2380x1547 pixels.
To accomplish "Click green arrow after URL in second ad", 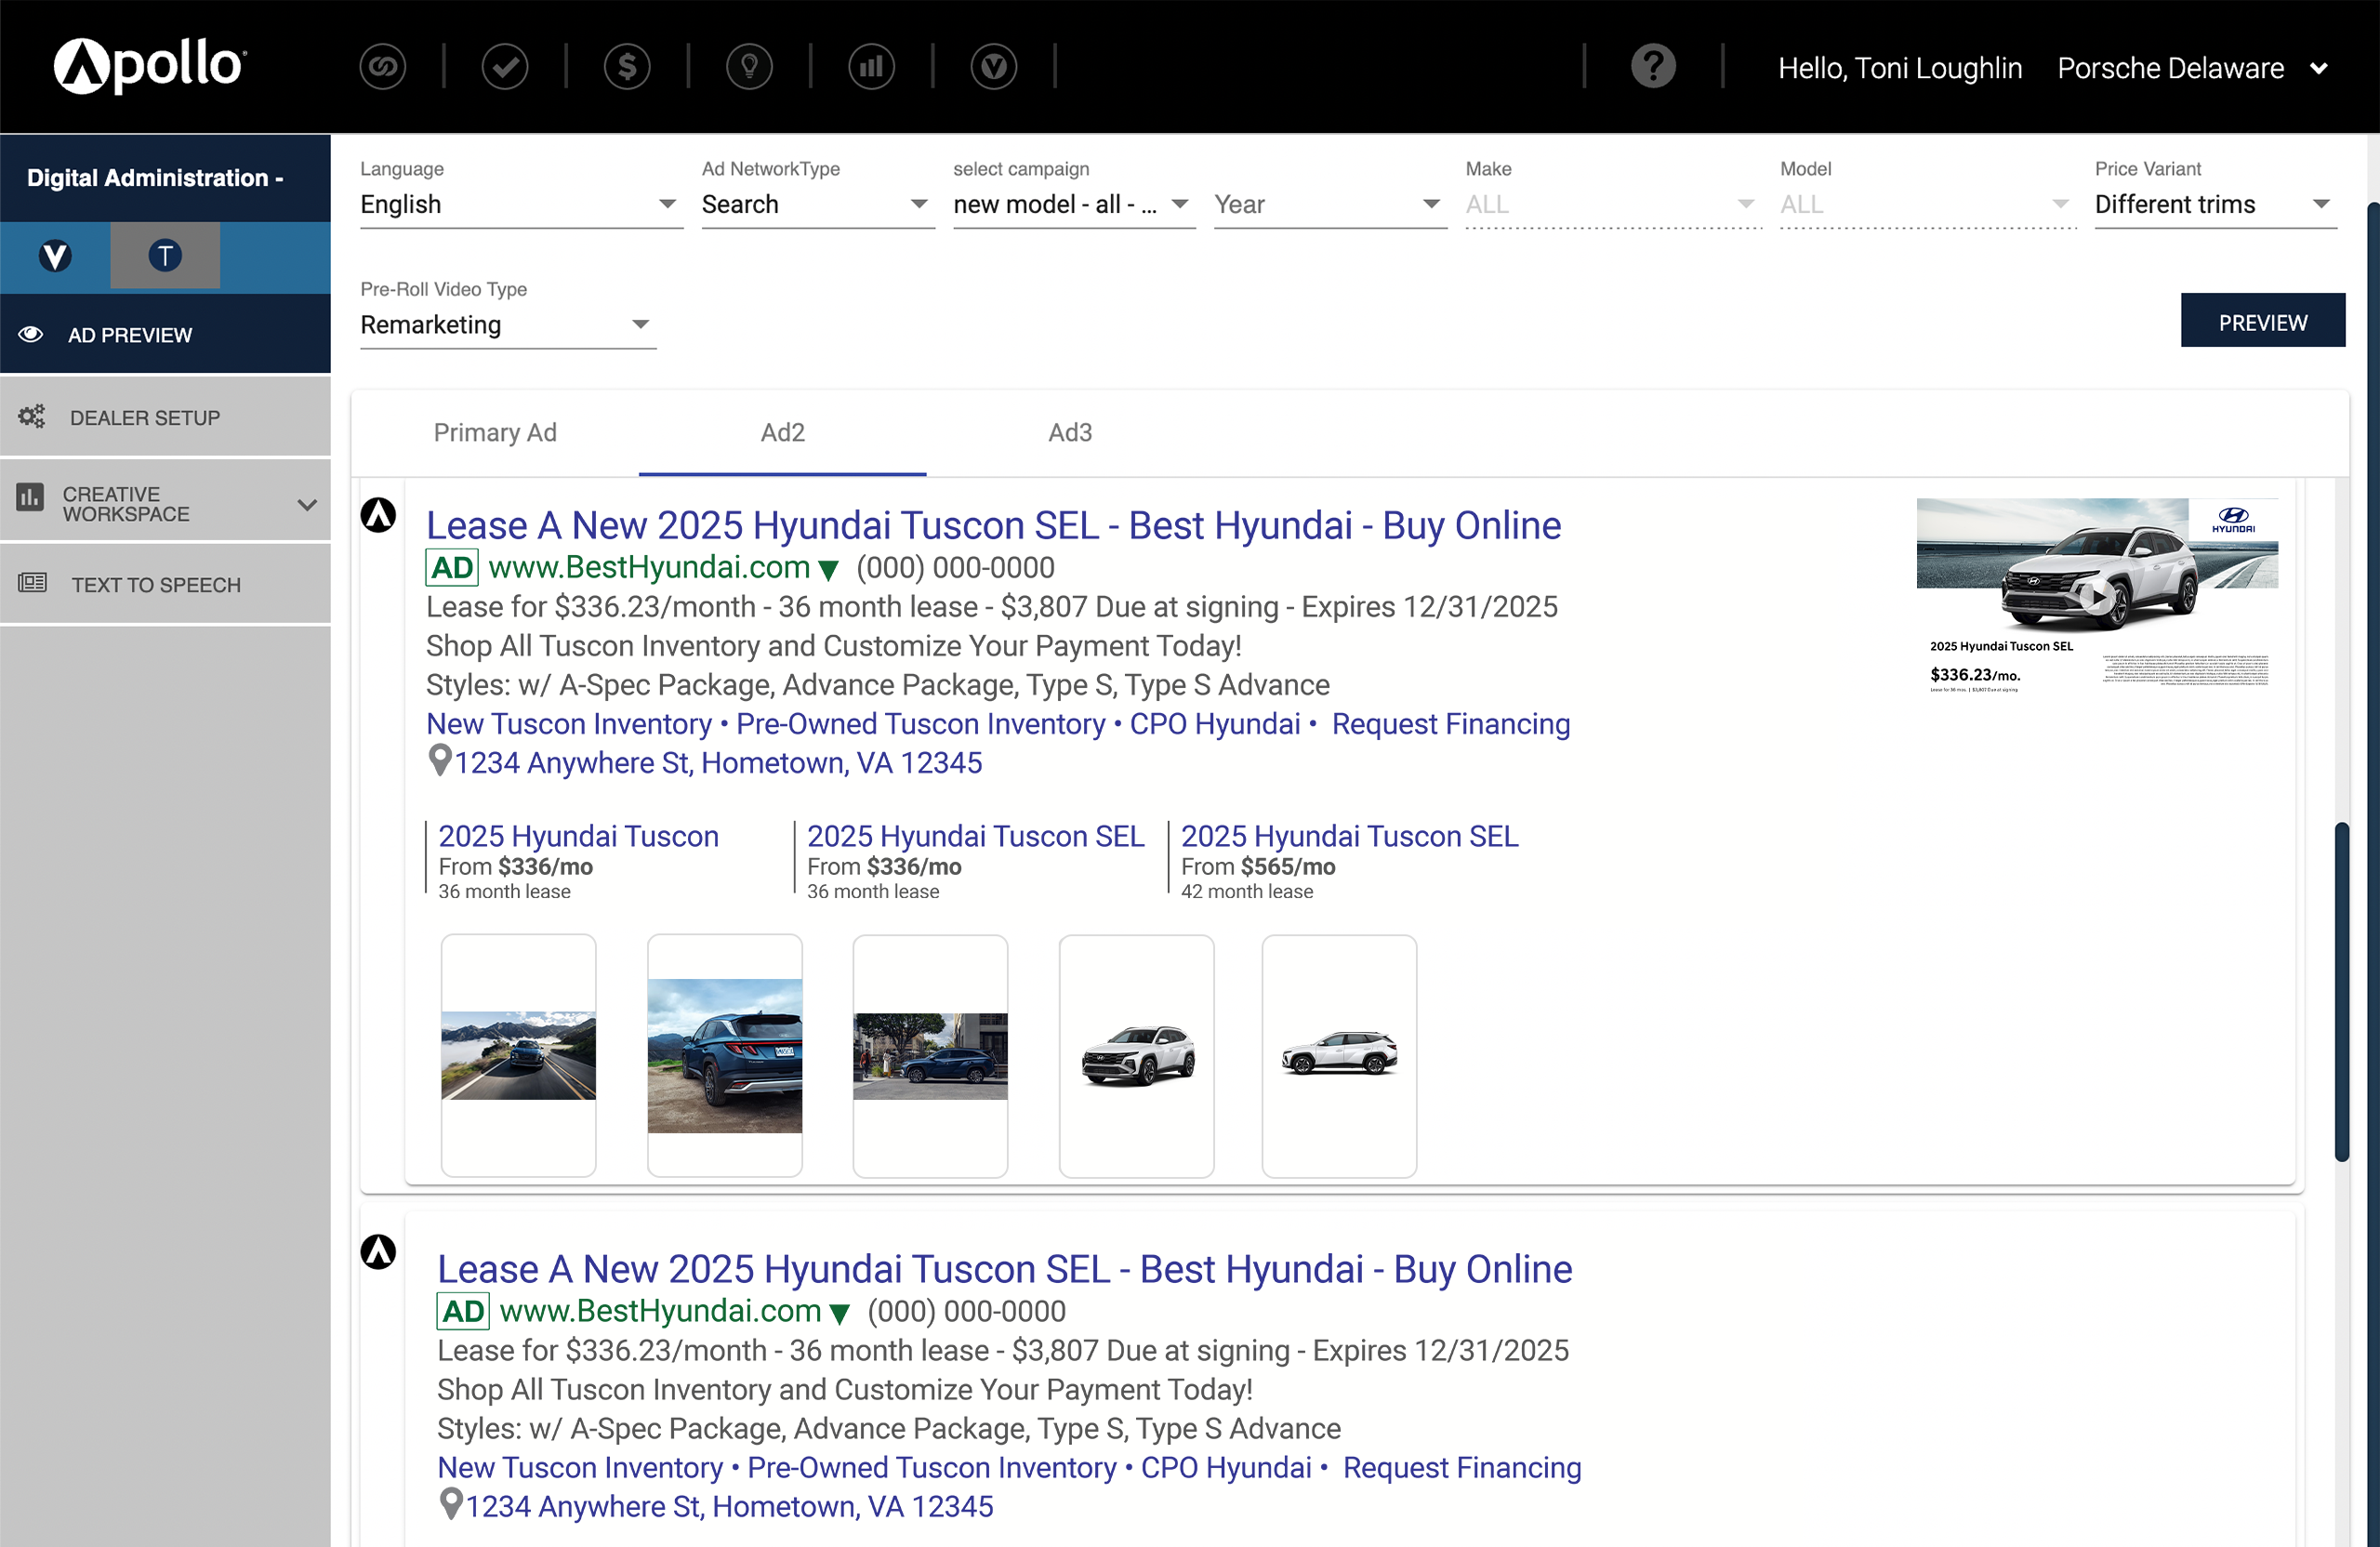I will pos(839,1314).
